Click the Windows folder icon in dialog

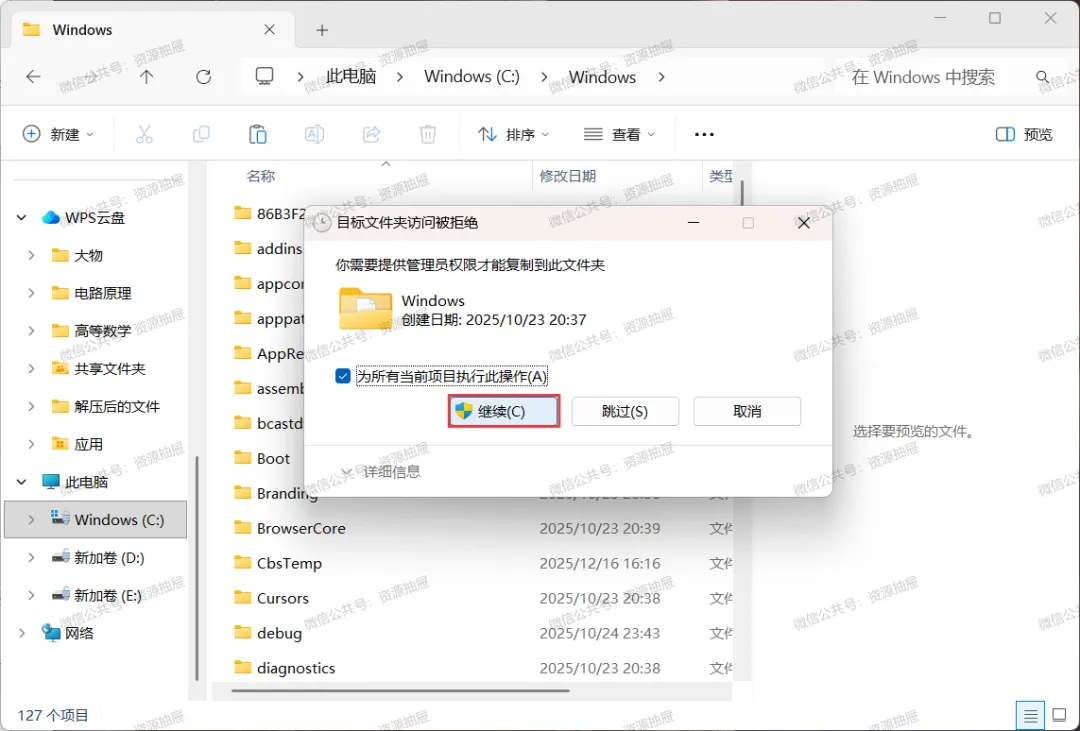pyautogui.click(x=366, y=308)
